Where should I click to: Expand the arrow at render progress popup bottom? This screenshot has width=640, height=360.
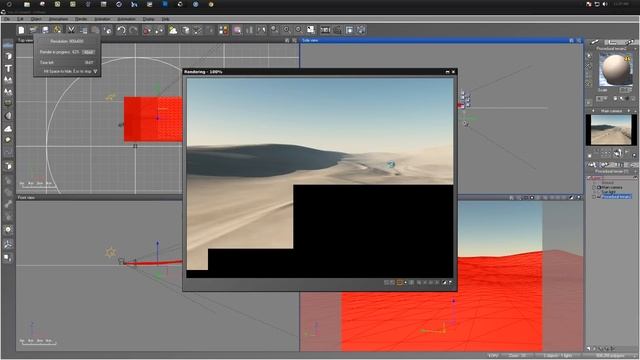(95, 71)
